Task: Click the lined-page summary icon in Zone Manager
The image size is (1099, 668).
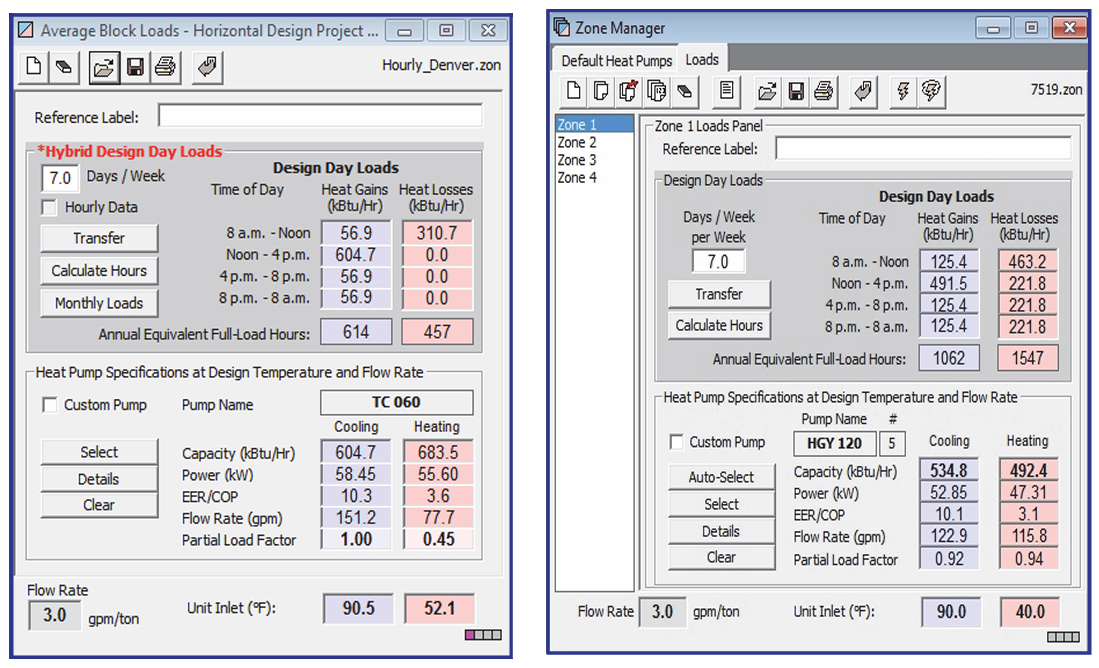Action: click(727, 91)
